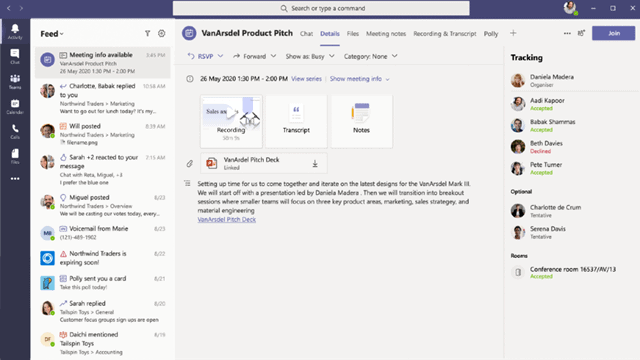Open Chat in left sidebar
Image resolution: width=640 pixels, height=360 pixels.
15,56
